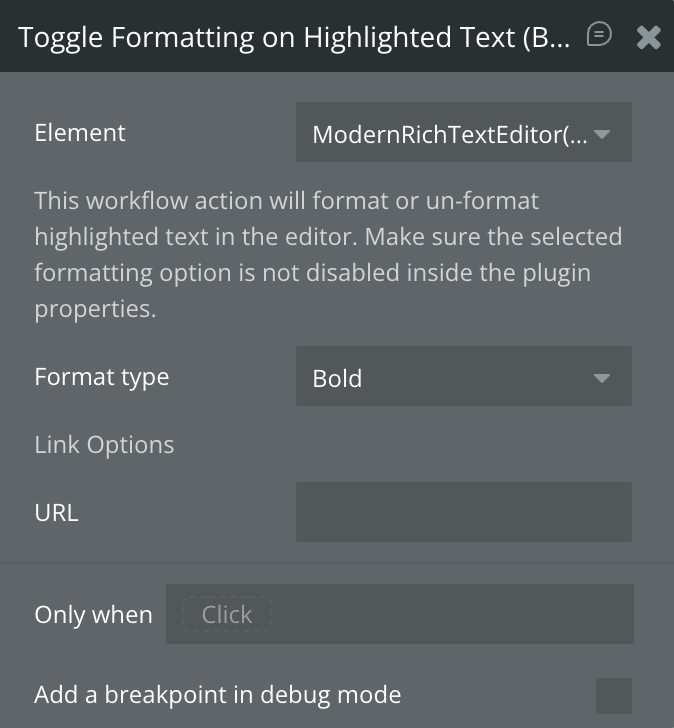Click the 'Only when' condition label
Viewport: 674px width, 728px height.
click(x=93, y=614)
